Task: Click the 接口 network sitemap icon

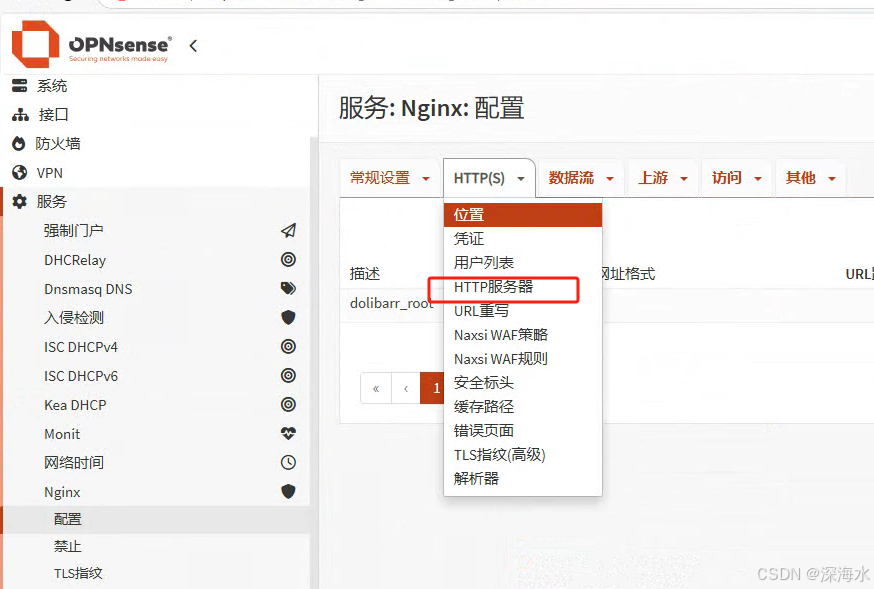Action: point(20,115)
